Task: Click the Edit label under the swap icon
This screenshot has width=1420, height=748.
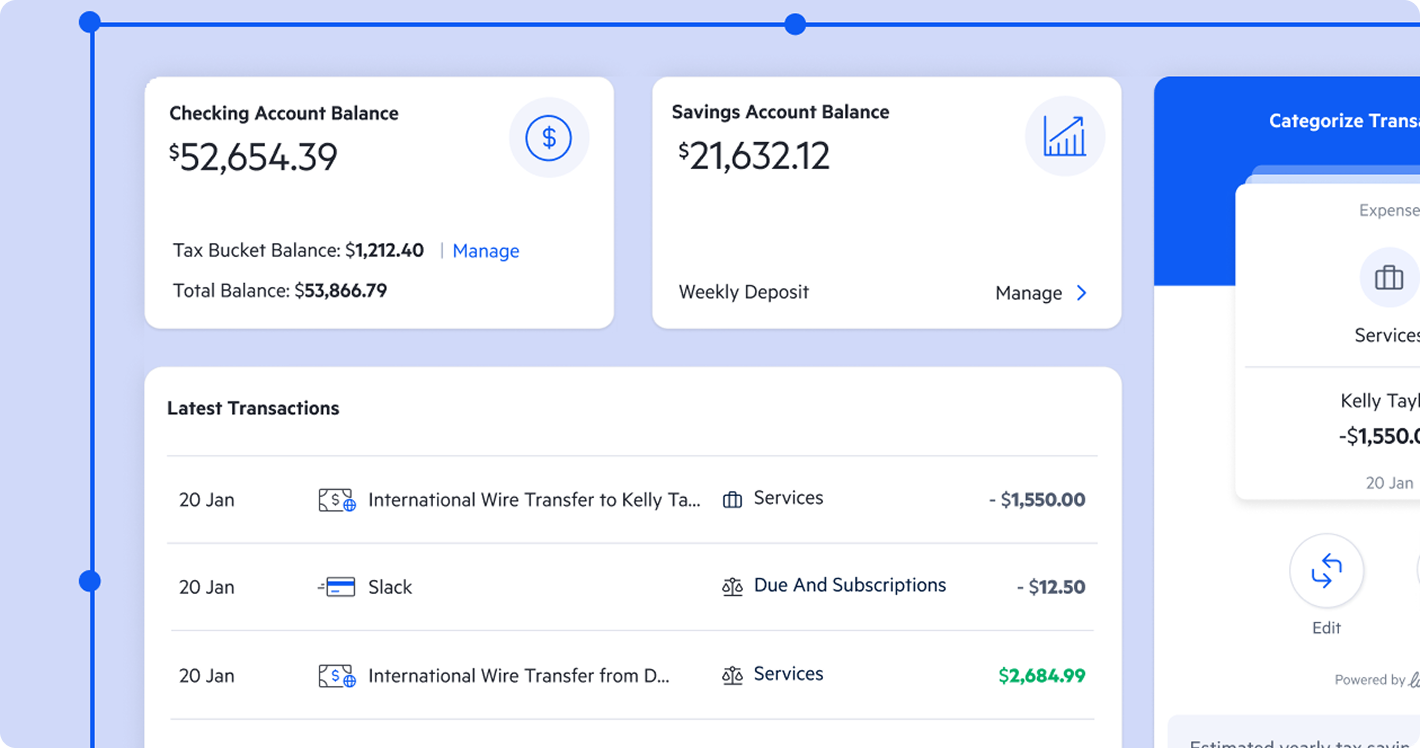Action: (x=1327, y=628)
